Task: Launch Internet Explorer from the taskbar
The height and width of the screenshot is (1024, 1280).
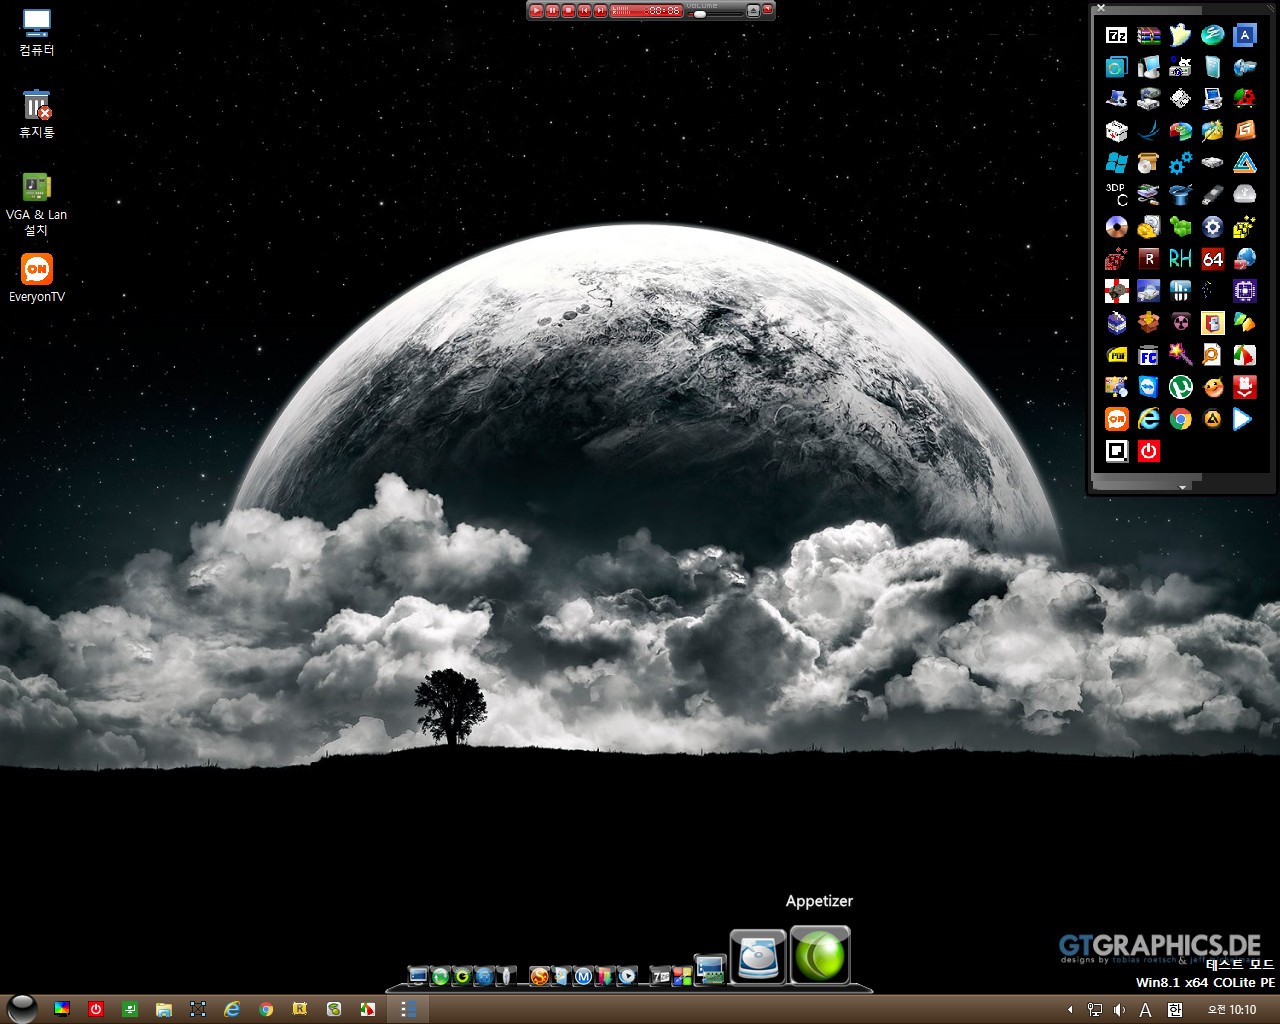Action: point(232,1009)
